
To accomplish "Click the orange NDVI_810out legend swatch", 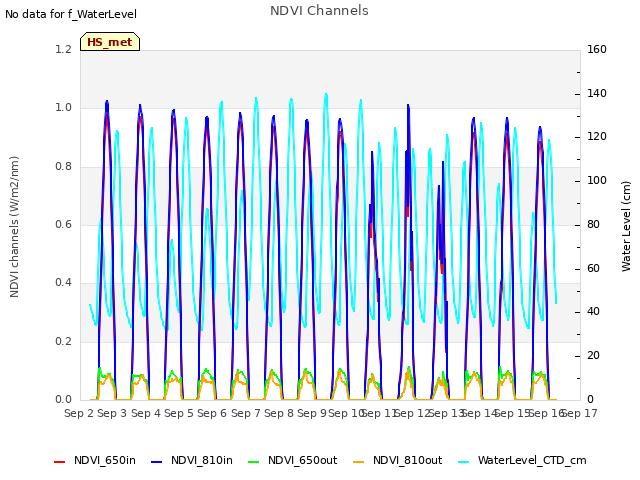I will pos(358,462).
